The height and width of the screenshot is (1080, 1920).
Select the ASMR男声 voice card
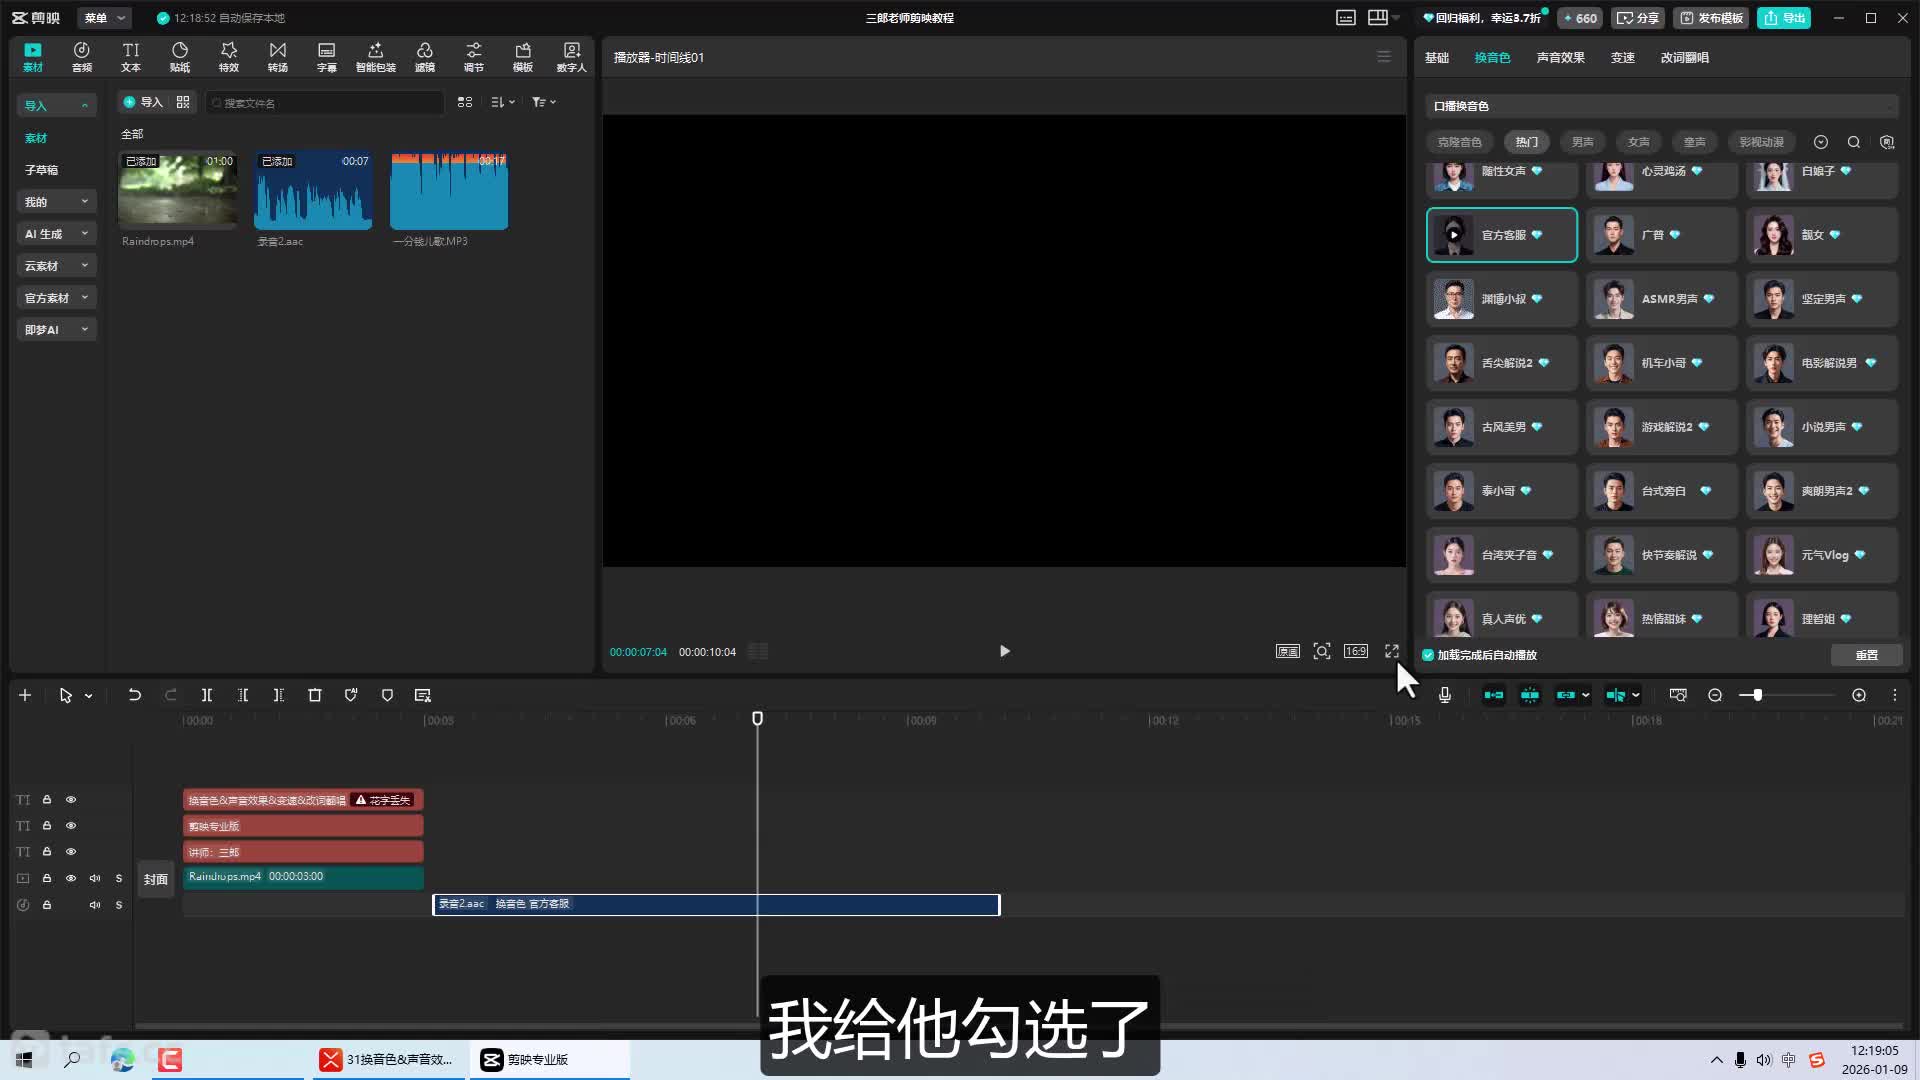[x=1661, y=299]
